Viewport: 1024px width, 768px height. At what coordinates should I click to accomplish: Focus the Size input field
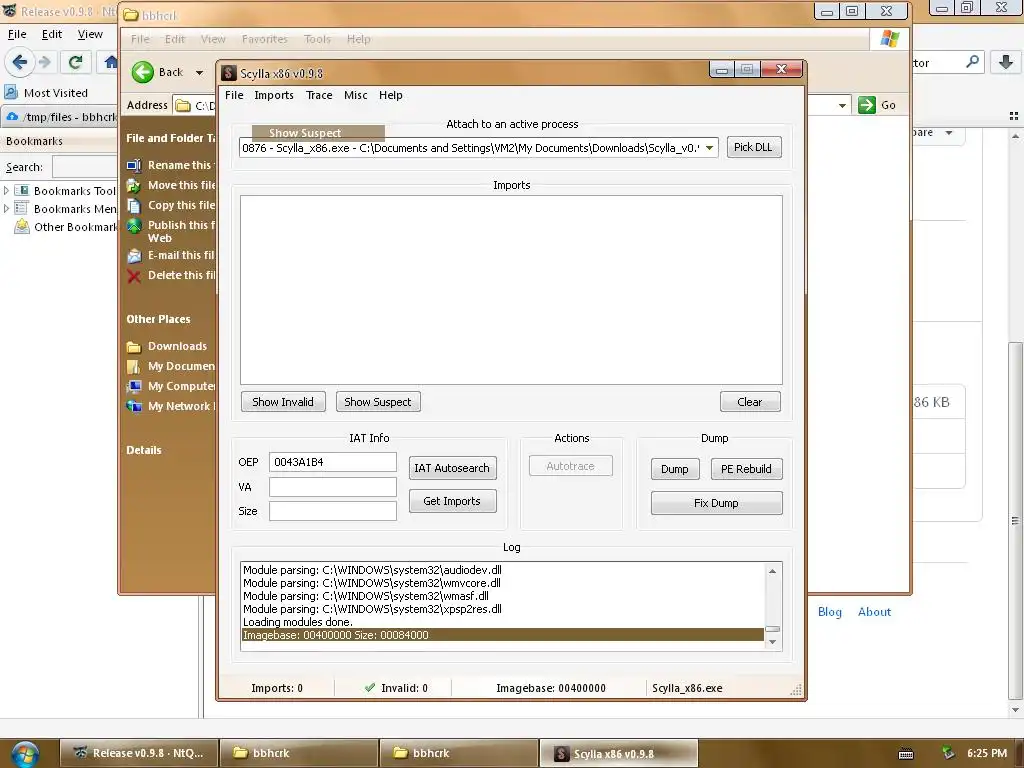(x=332, y=511)
